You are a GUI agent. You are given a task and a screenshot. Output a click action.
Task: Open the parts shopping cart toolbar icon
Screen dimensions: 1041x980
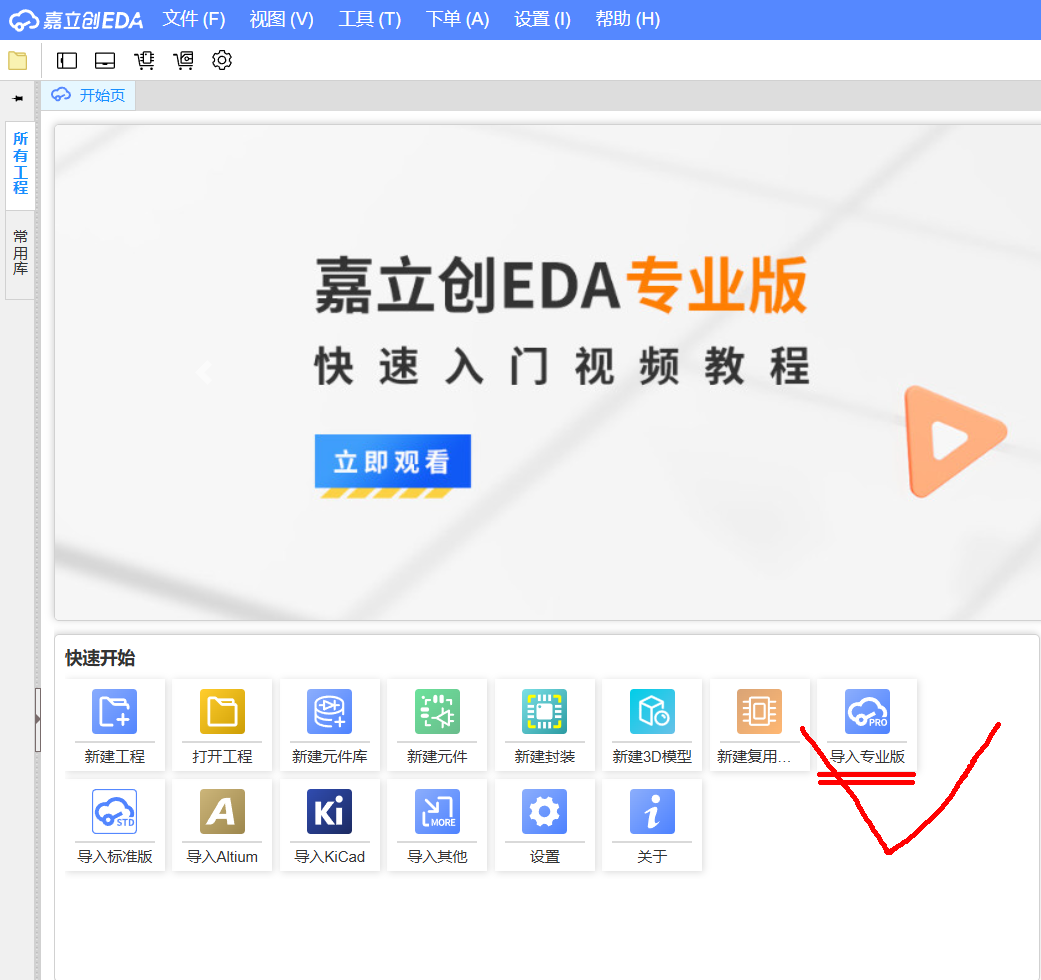(144, 60)
